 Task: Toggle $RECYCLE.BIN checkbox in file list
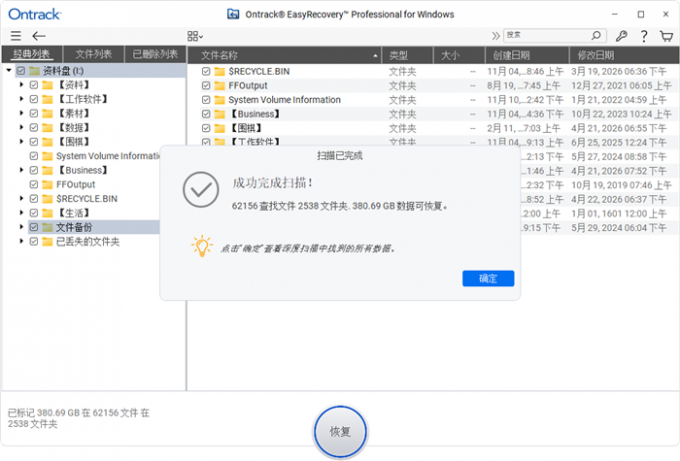coord(206,71)
